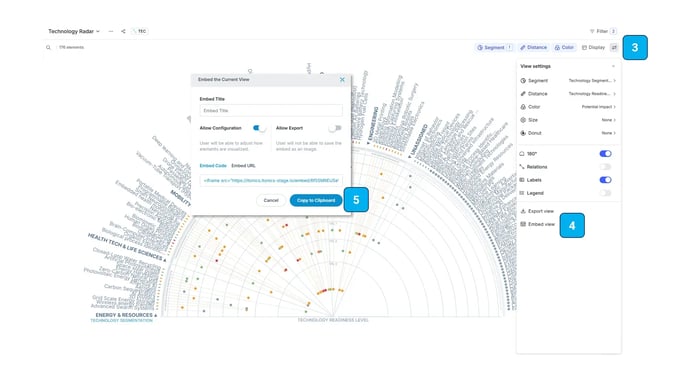Open the Color row Potential Impact setting

point(568,107)
